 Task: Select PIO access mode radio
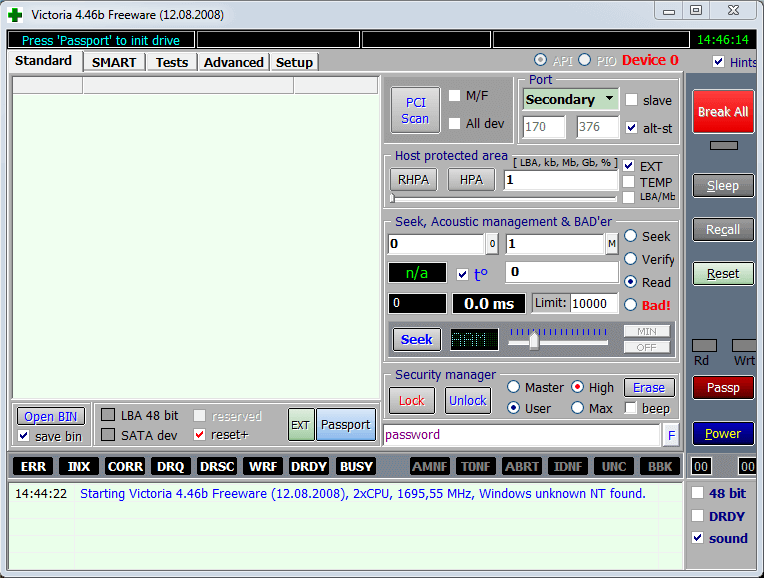tap(585, 60)
